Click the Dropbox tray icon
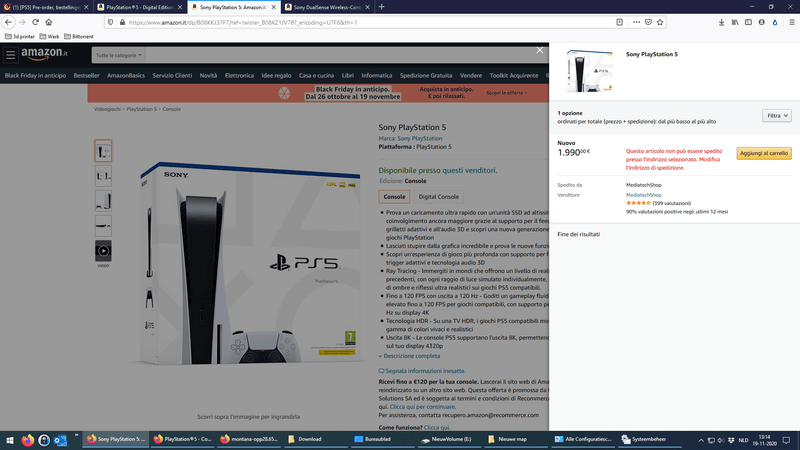This screenshot has width=800, height=450. [x=731, y=440]
